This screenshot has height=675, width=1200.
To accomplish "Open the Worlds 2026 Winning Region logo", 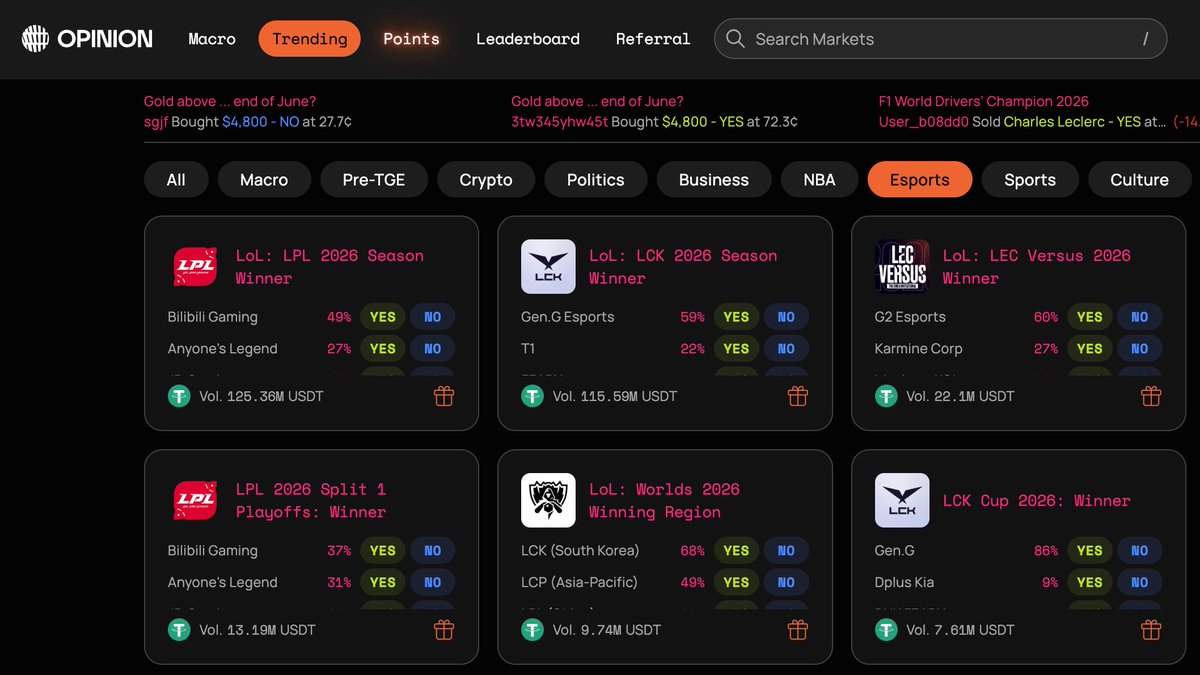I will [548, 500].
